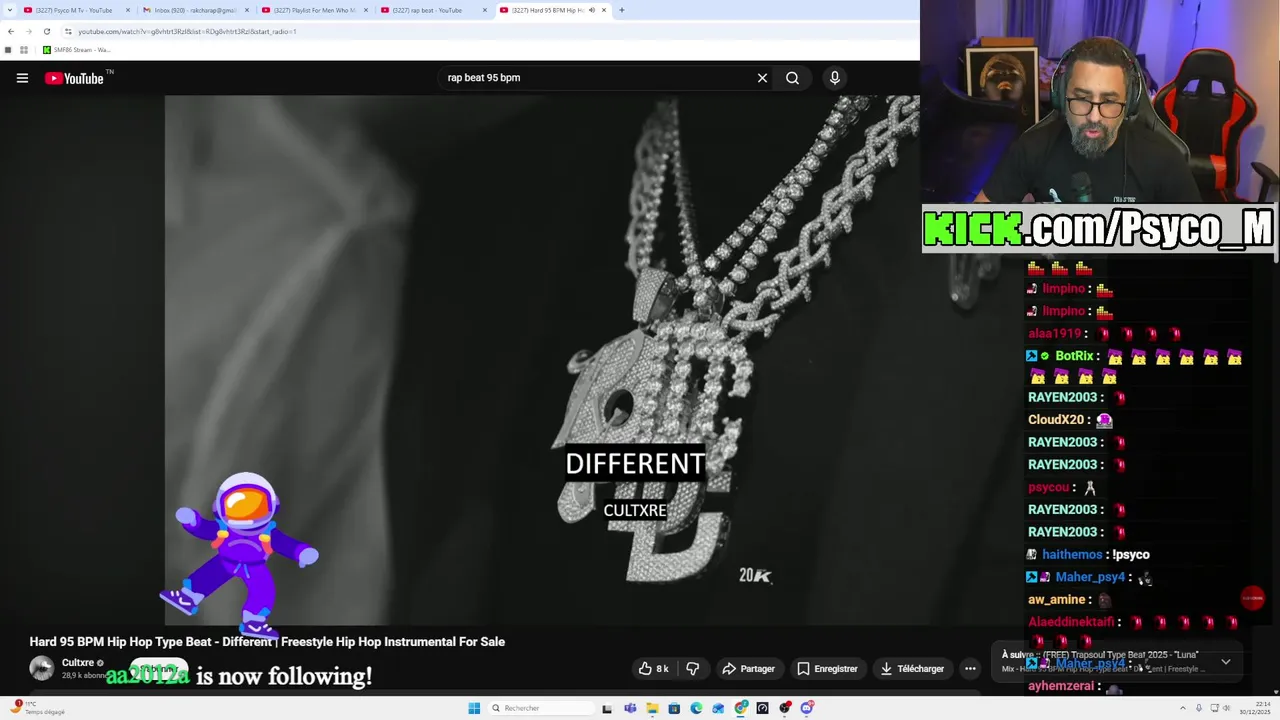Click 'haithemos' chat message '!psyco'

pos(1131,555)
